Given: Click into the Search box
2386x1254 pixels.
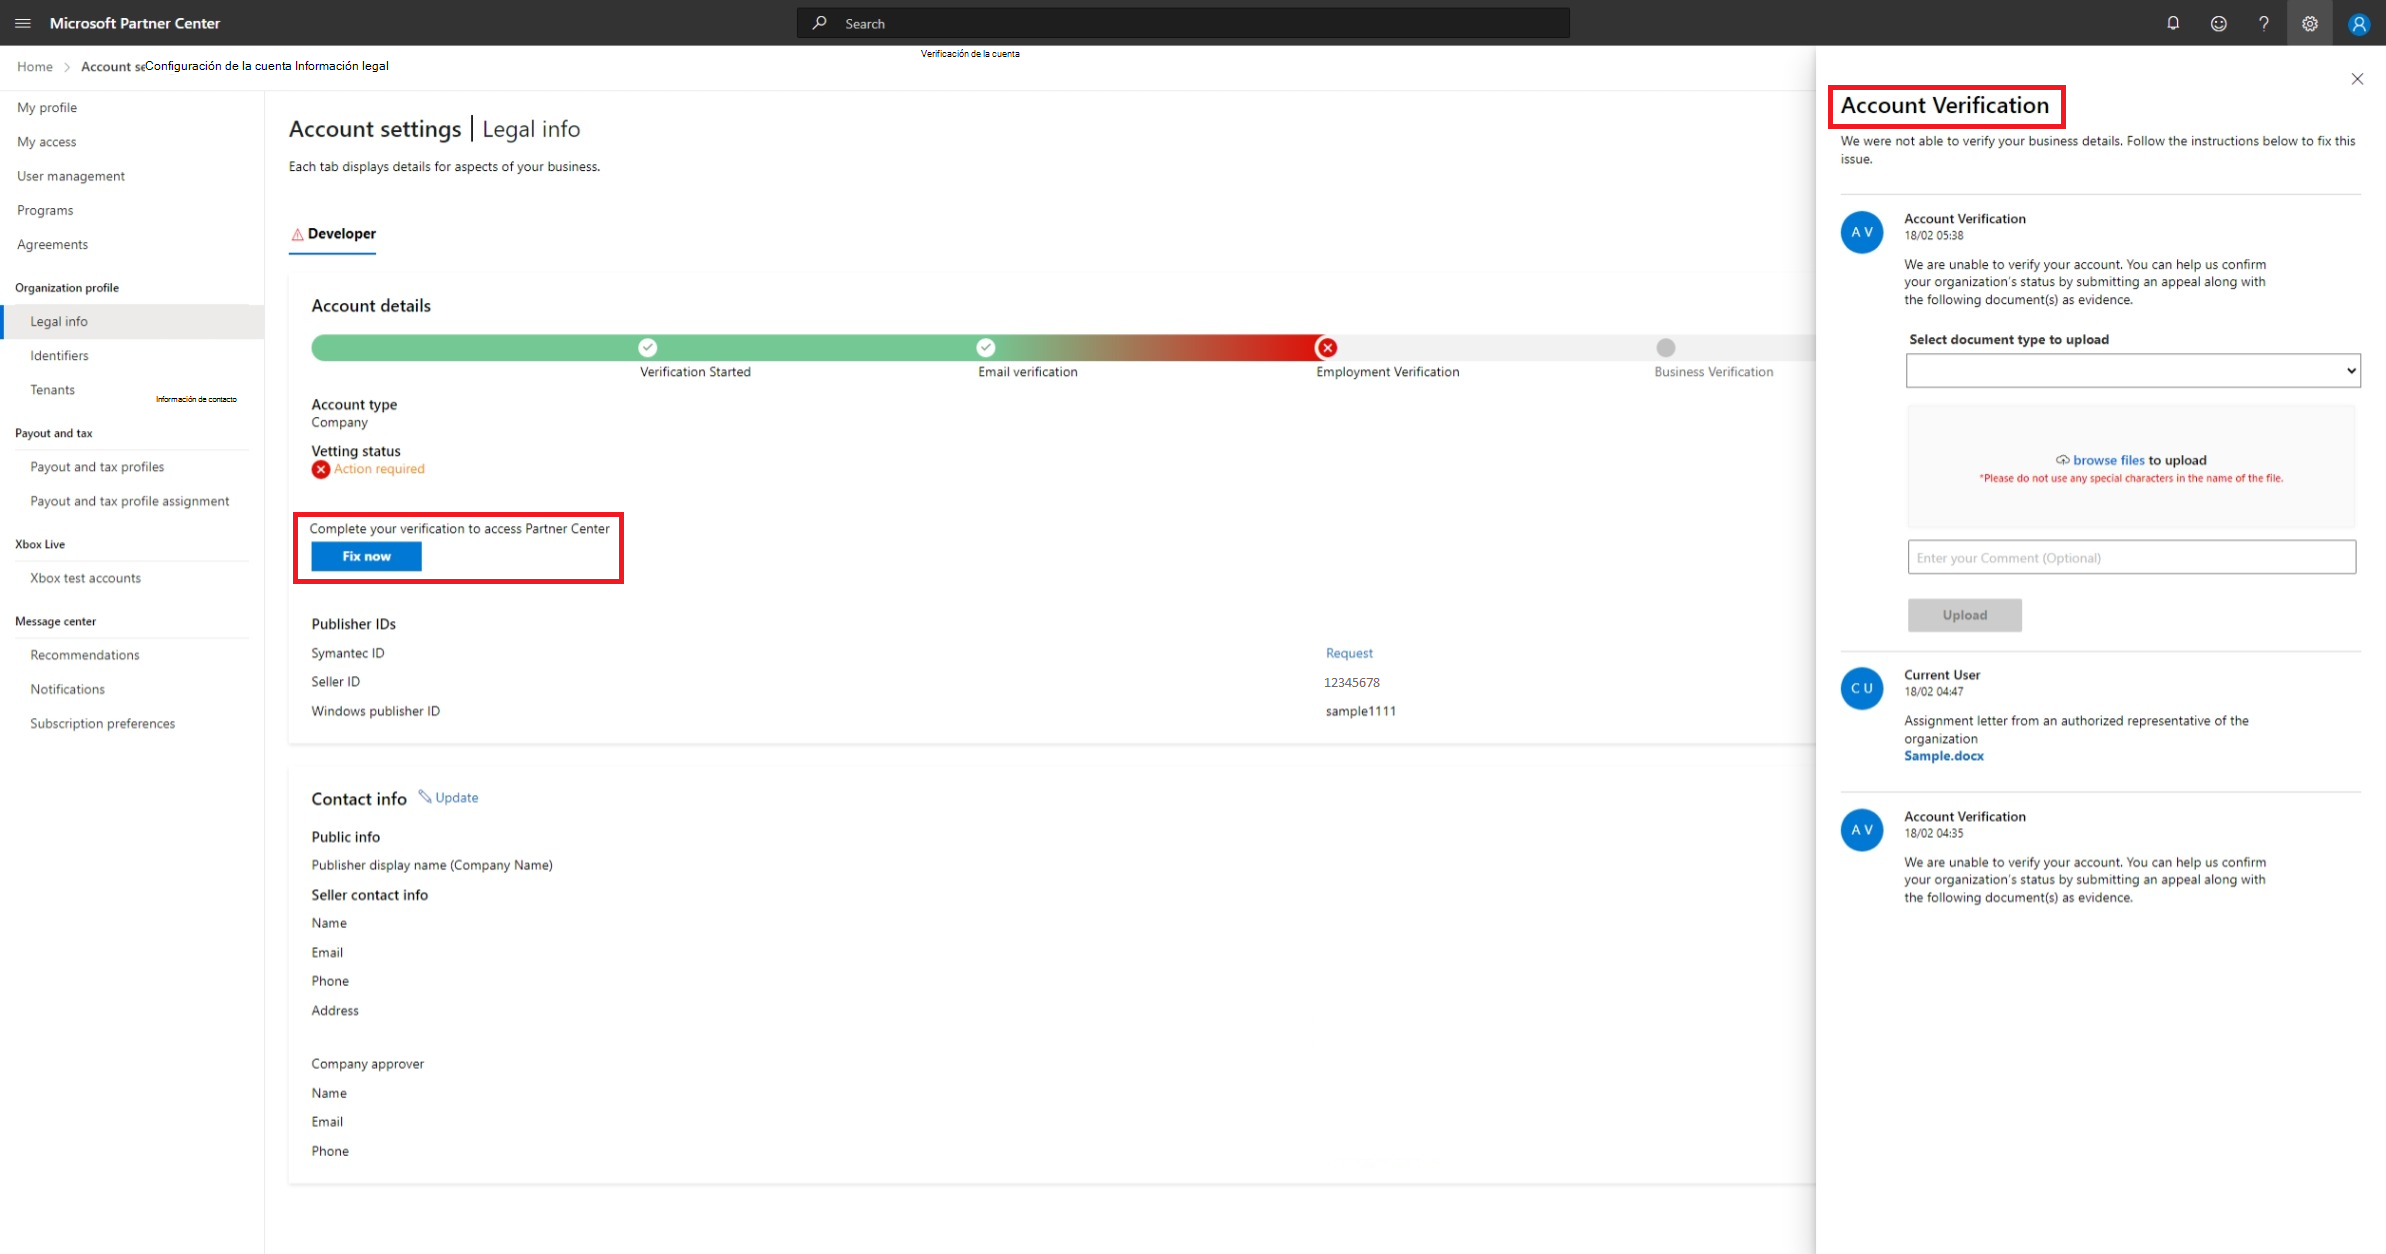Looking at the screenshot, I should 1183,23.
